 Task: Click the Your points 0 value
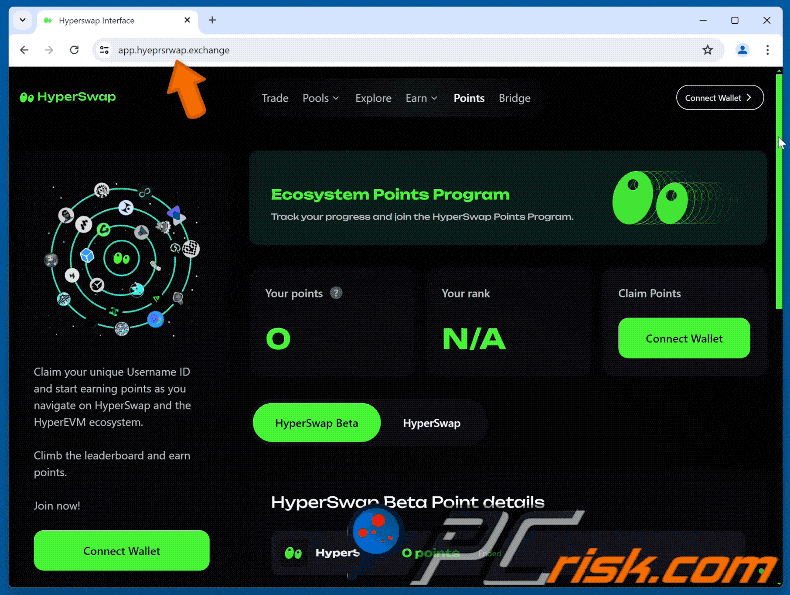tap(278, 339)
